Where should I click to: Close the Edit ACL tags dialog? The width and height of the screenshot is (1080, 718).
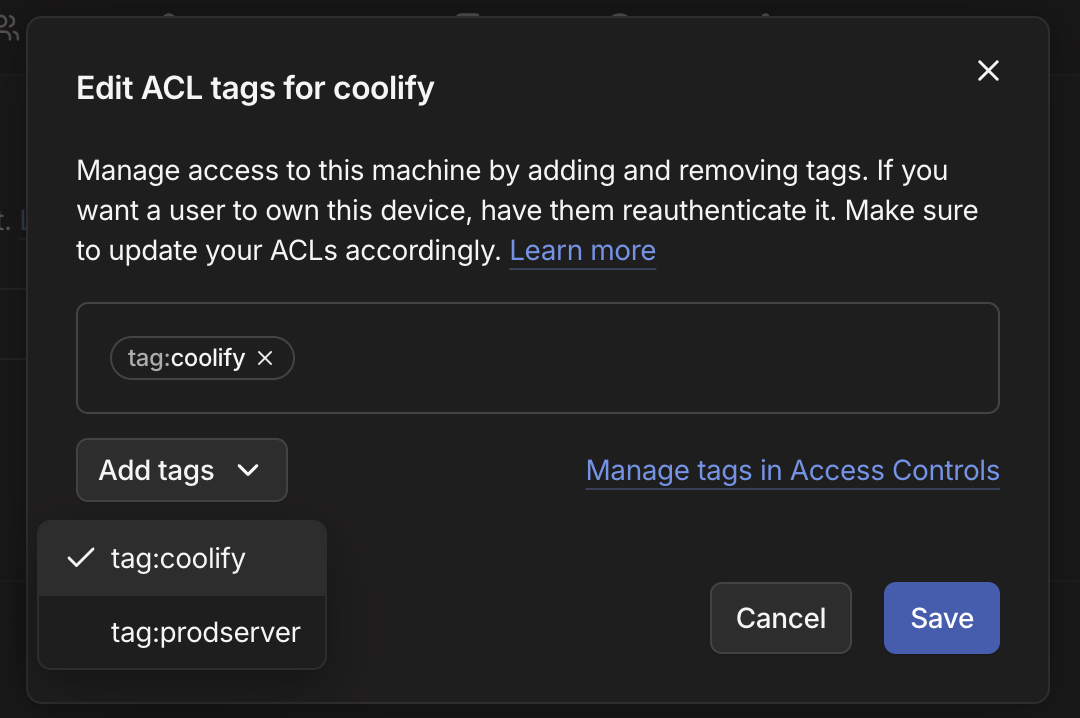pyautogui.click(x=988, y=71)
